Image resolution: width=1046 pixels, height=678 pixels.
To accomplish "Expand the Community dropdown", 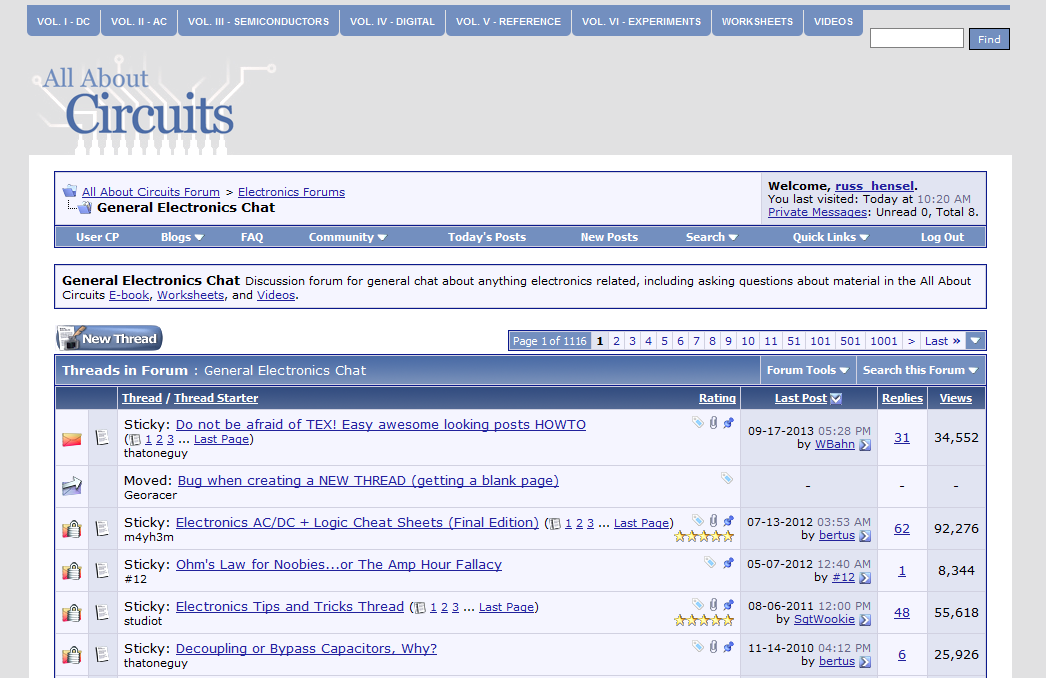I will pyautogui.click(x=347, y=237).
